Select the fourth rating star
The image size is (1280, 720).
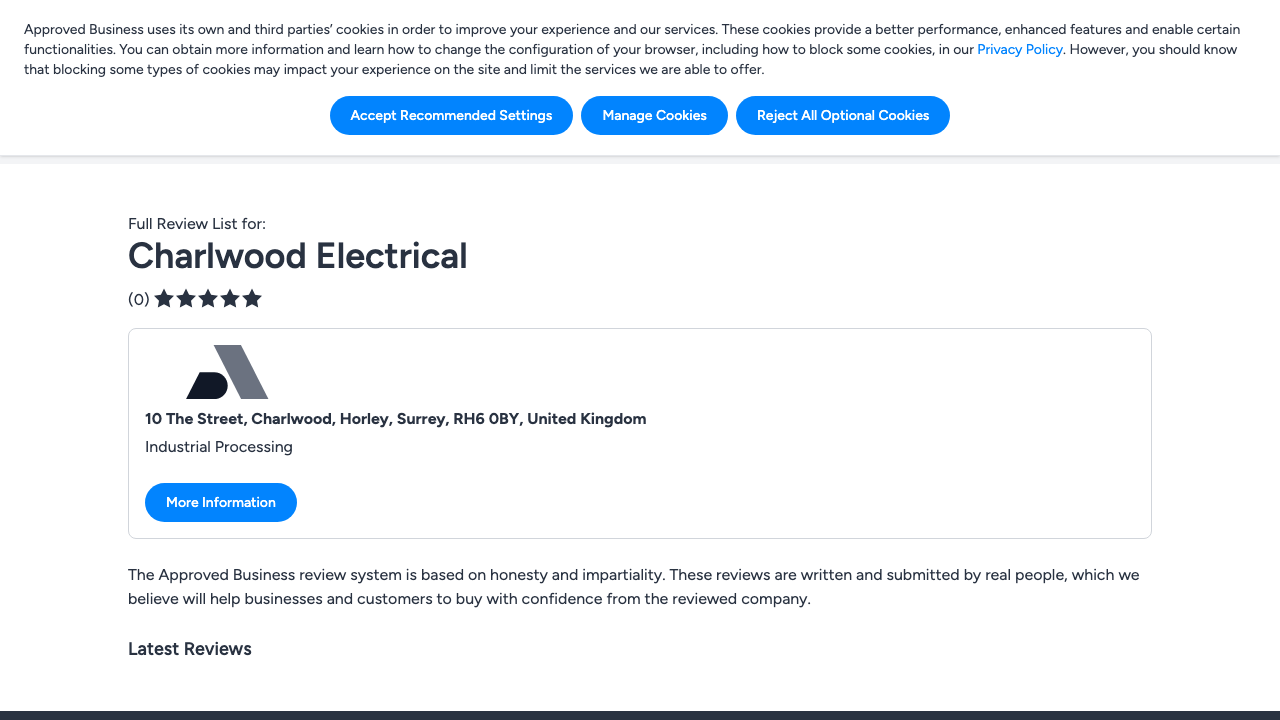click(x=230, y=298)
